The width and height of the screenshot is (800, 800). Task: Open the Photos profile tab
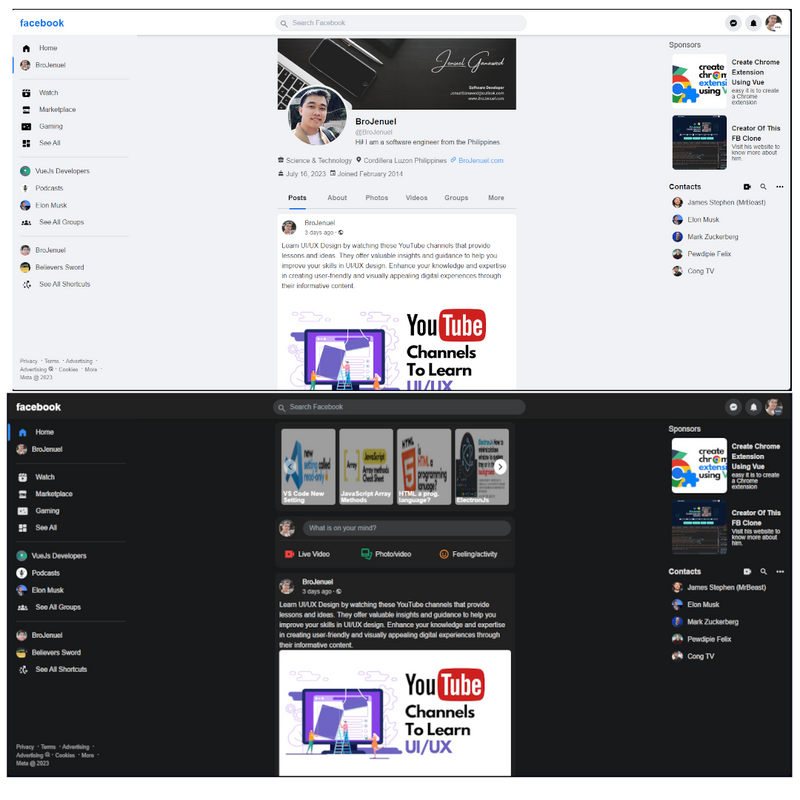coord(377,198)
